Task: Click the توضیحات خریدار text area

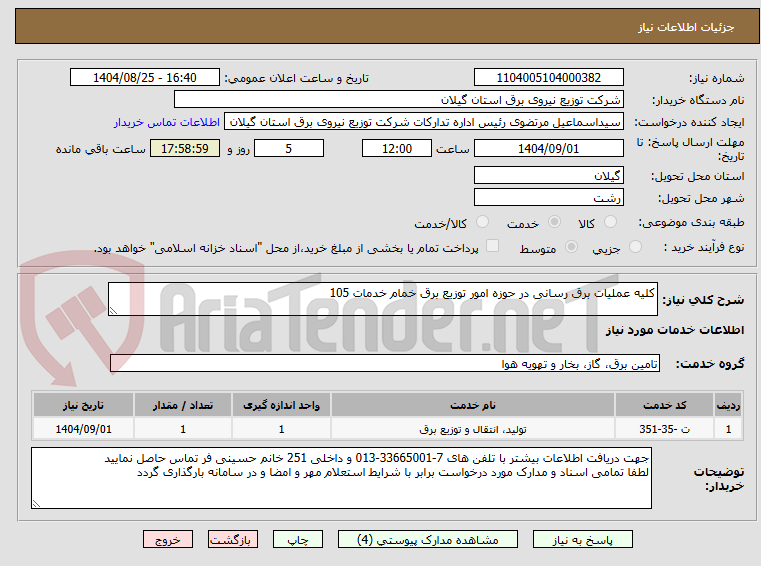Action: [341, 478]
